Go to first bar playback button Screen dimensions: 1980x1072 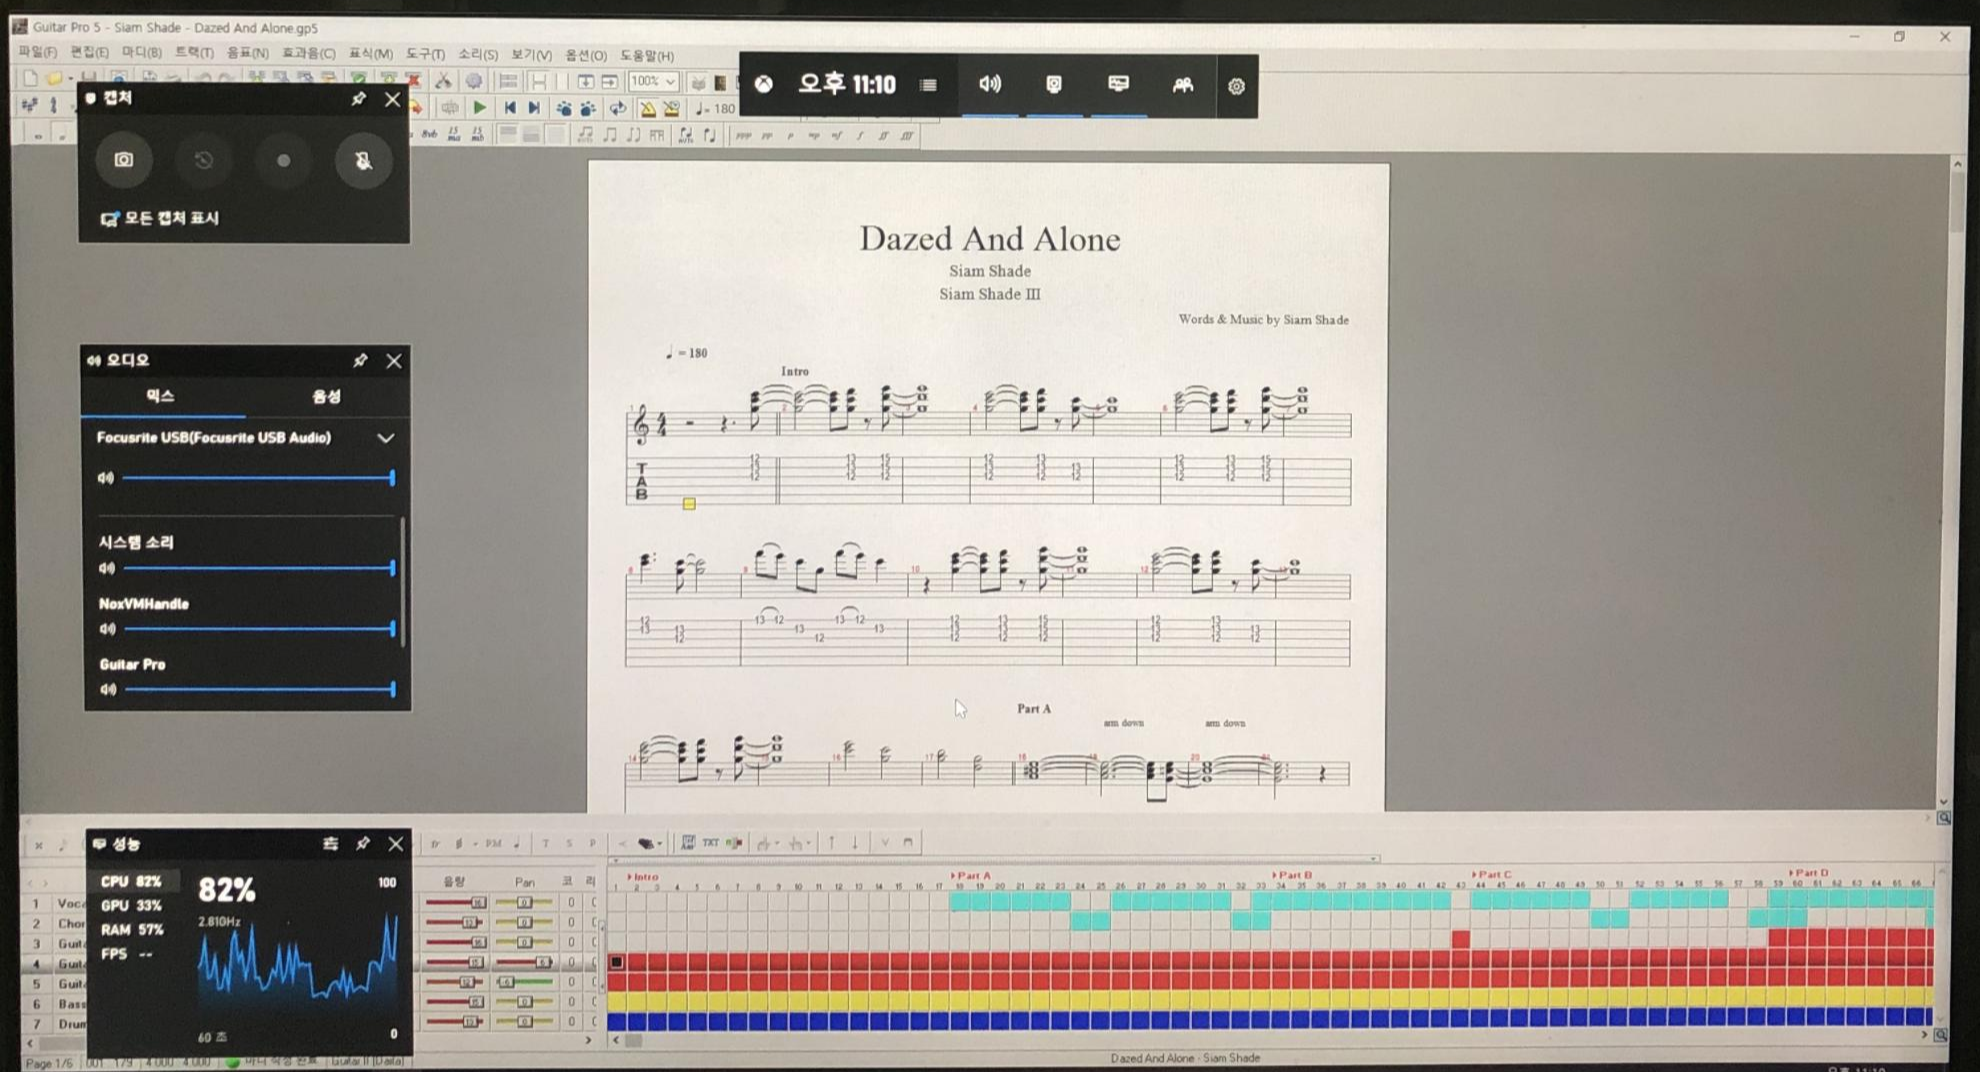[510, 108]
